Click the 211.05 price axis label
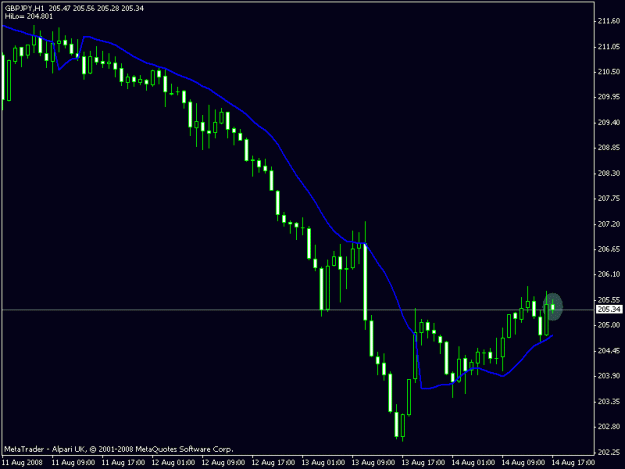Image resolution: width=625 pixels, height=469 pixels. [609, 47]
